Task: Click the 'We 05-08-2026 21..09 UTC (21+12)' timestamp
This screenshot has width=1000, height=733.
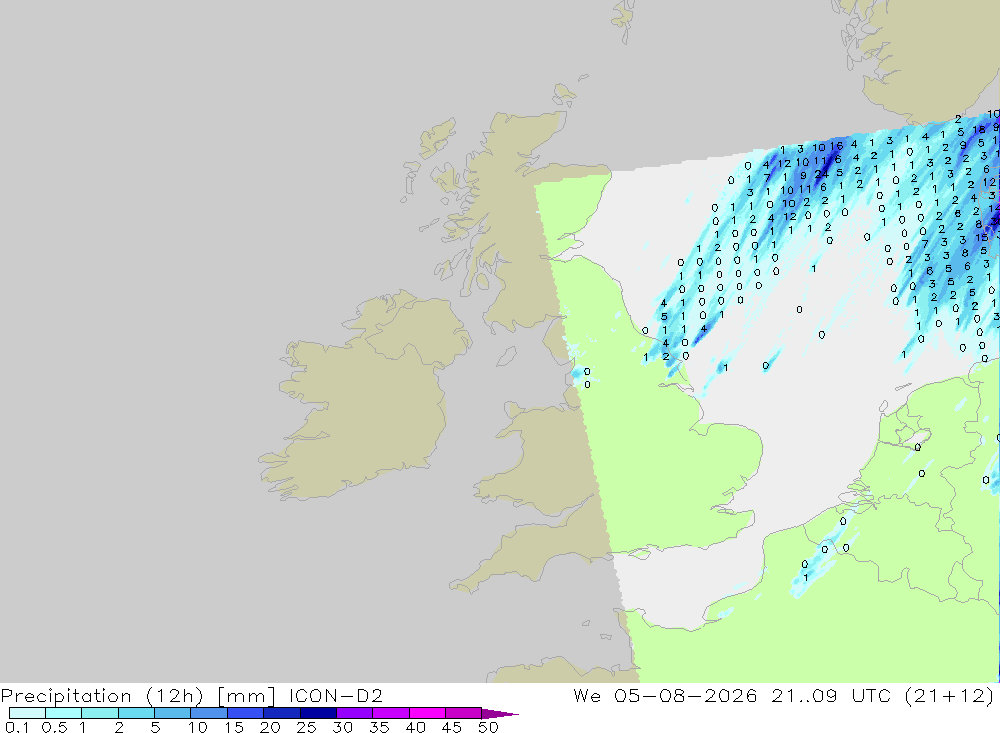Action: [783, 696]
